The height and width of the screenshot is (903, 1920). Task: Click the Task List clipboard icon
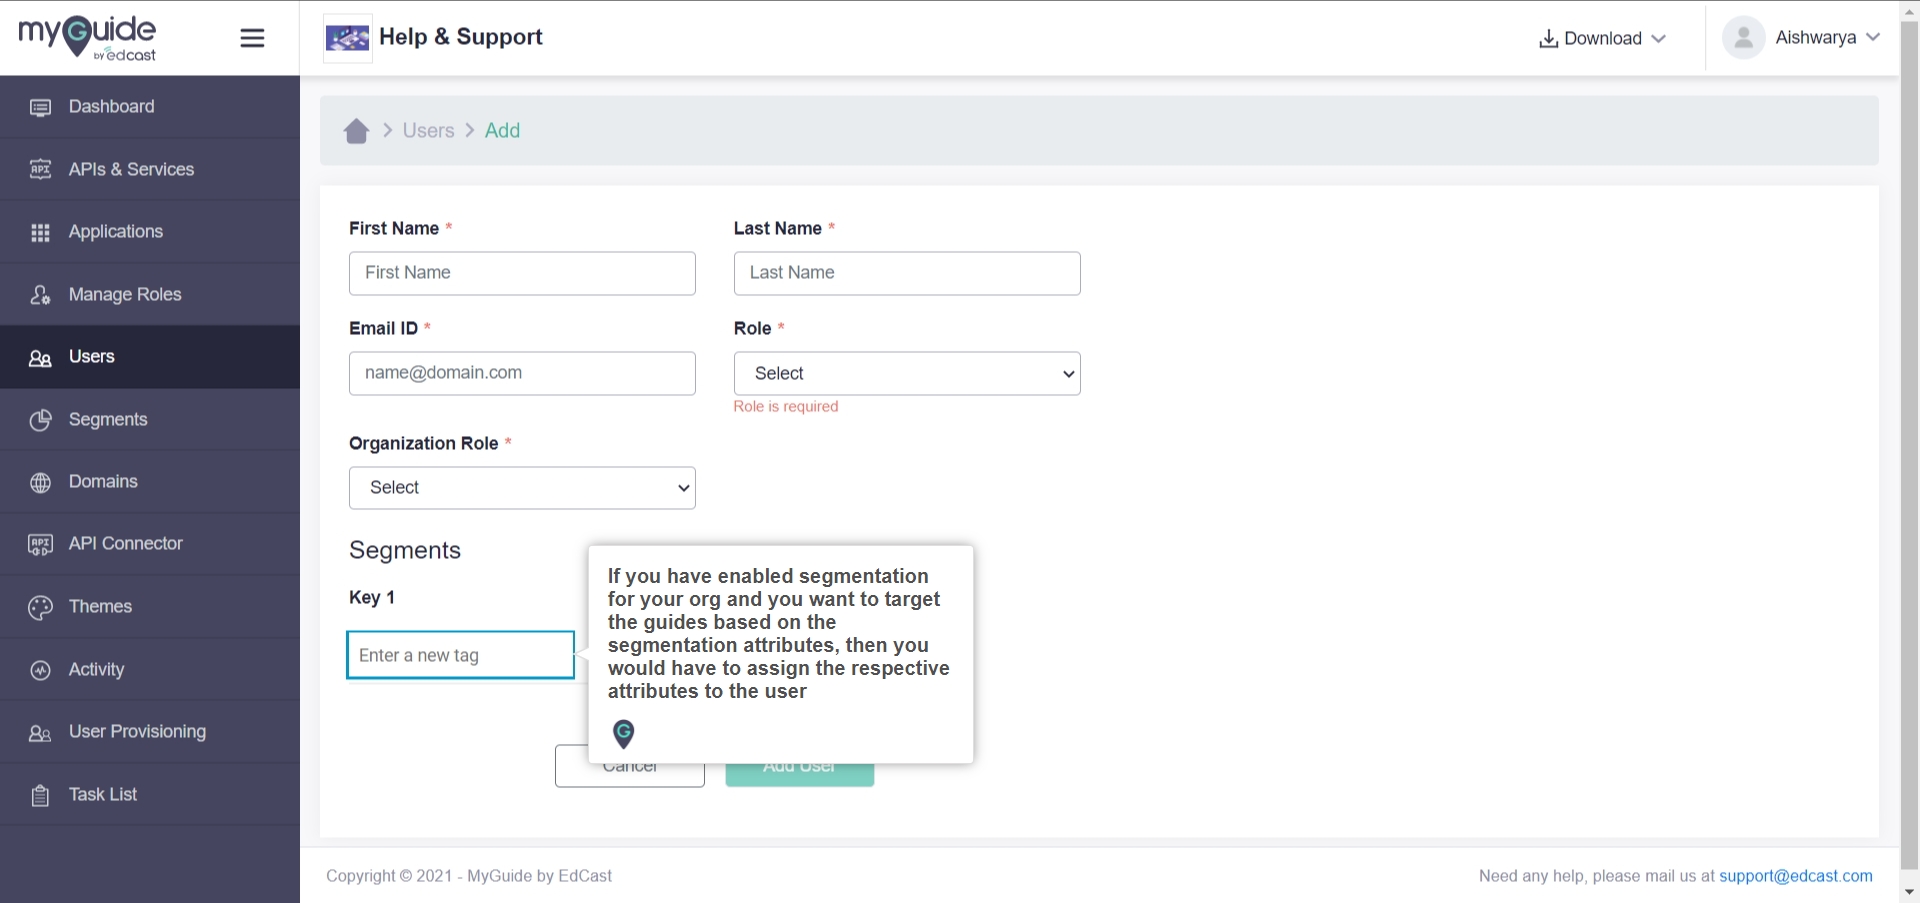pos(40,796)
